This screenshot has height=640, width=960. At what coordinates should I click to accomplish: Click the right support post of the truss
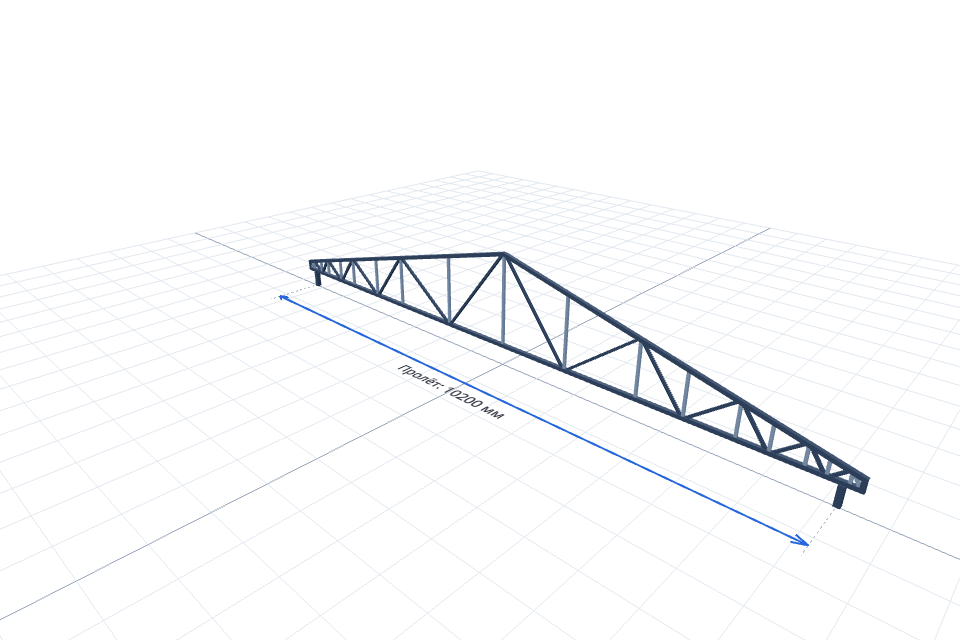[x=839, y=496]
